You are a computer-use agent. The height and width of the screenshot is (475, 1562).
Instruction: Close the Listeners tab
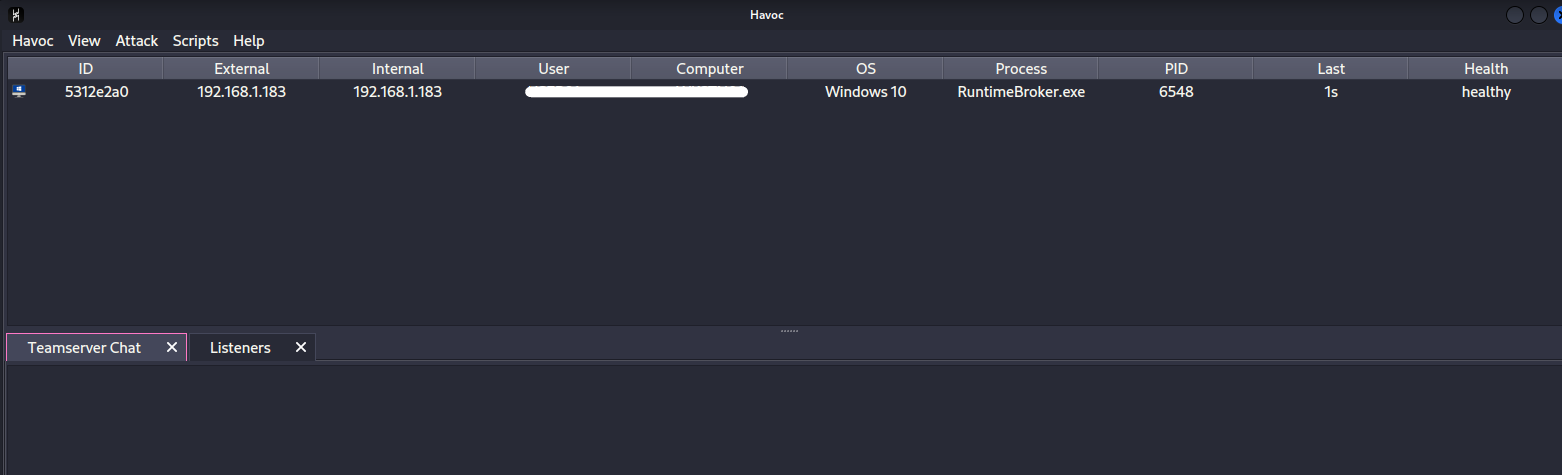[x=301, y=348]
